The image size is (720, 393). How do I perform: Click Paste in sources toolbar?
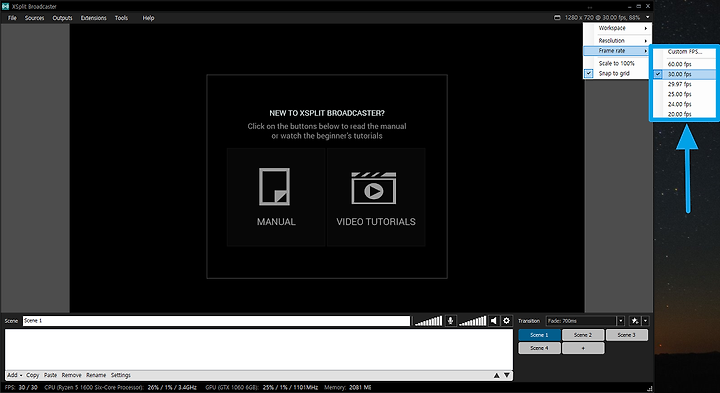click(x=51, y=375)
